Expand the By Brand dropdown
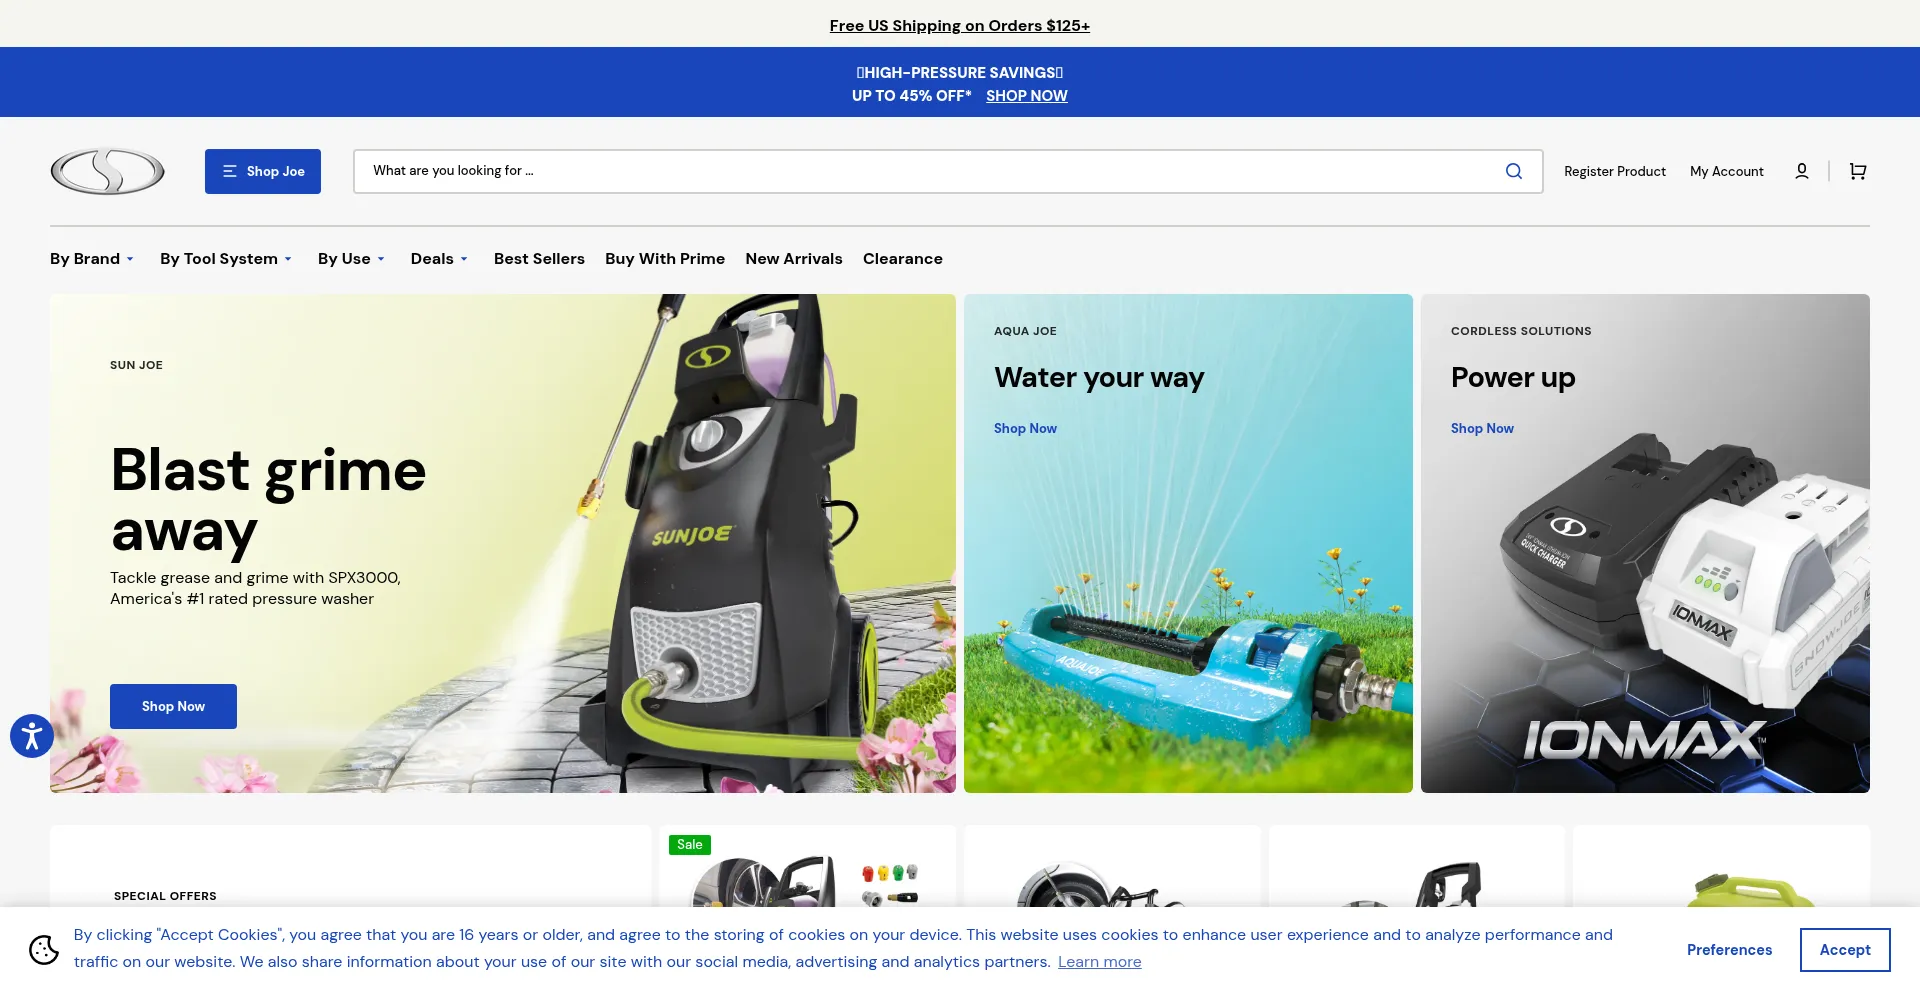Viewport: 1920px width, 993px height. (91, 259)
